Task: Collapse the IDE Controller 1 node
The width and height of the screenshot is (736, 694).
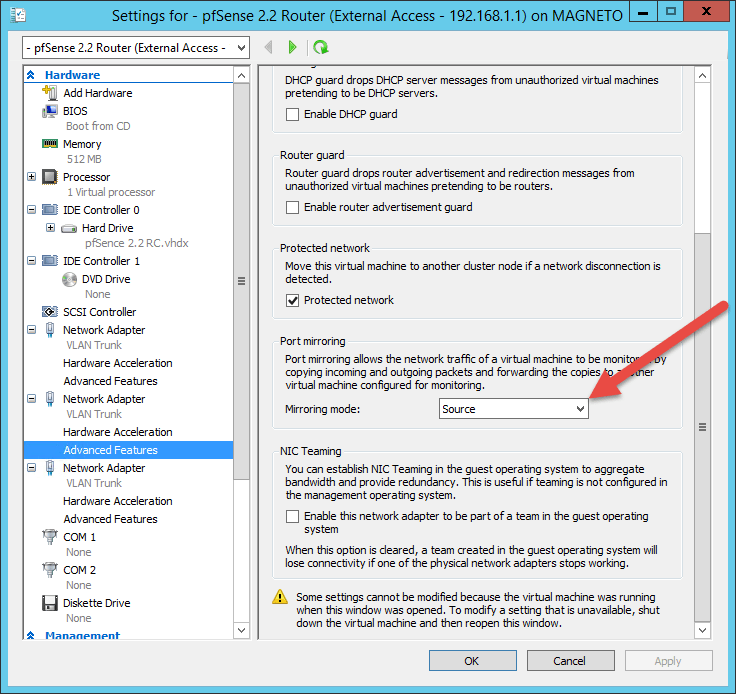Action: coord(31,261)
